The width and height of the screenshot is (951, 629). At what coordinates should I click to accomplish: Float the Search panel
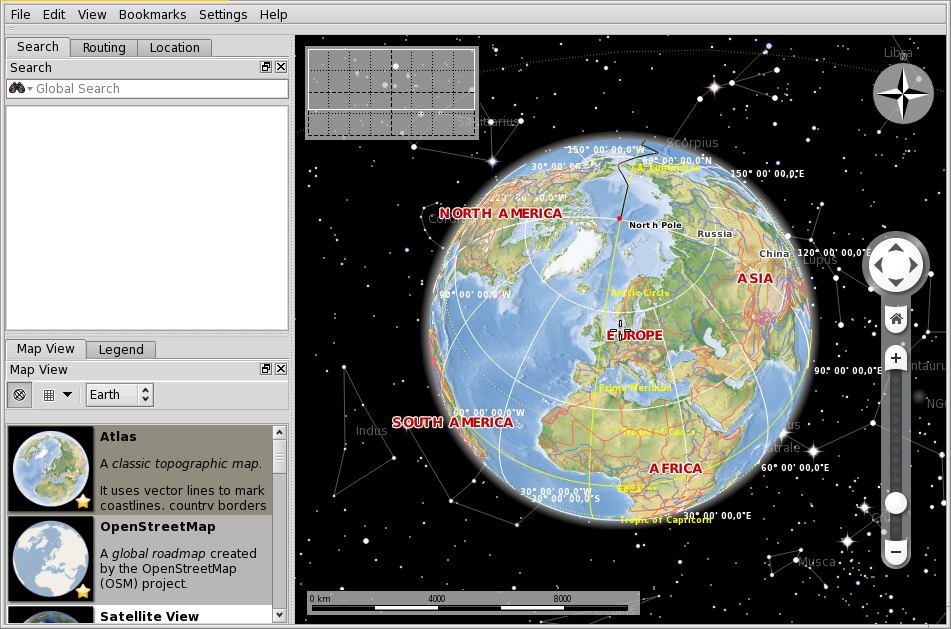266,67
